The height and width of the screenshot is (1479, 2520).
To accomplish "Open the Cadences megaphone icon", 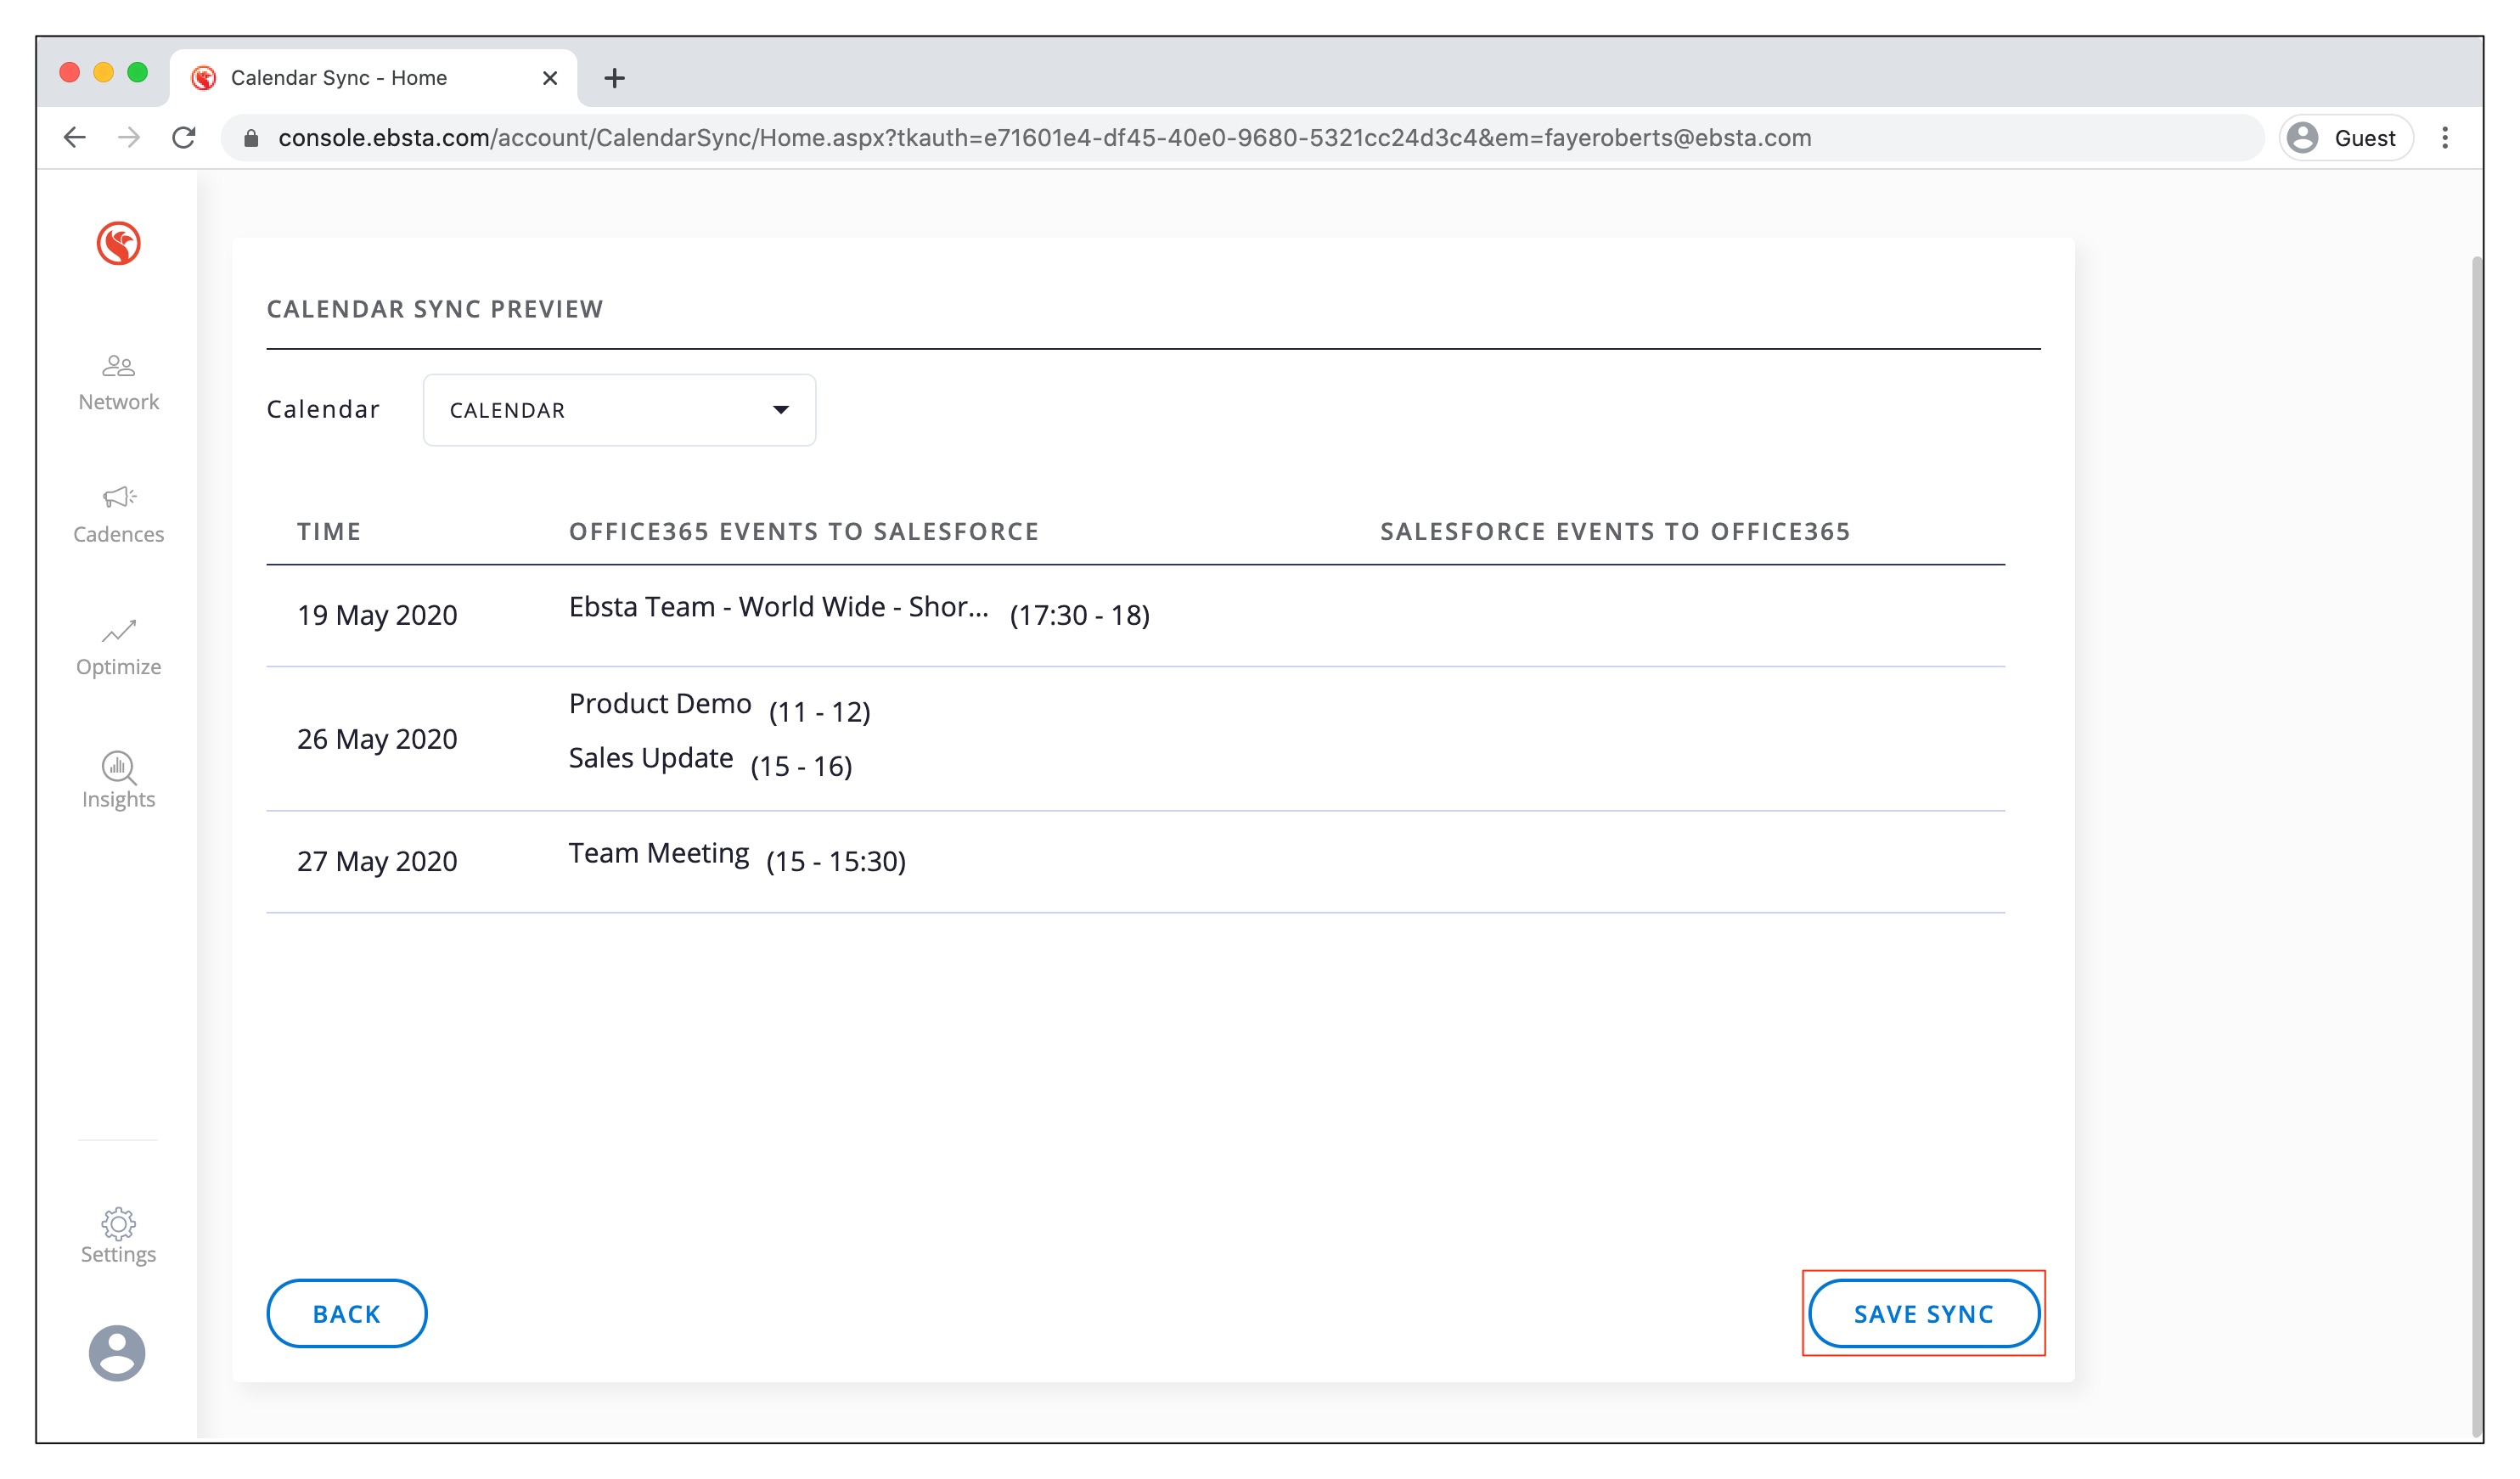I will pos(118,497).
